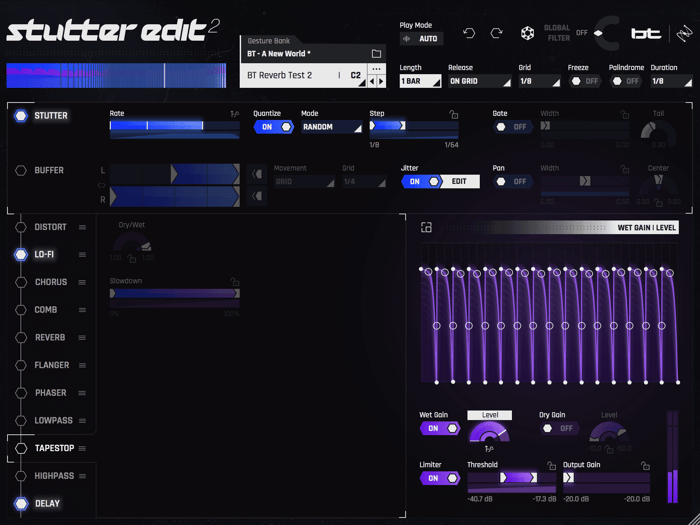Click the iZotope logo icon
The width and height of the screenshot is (700, 525).
click(684, 33)
